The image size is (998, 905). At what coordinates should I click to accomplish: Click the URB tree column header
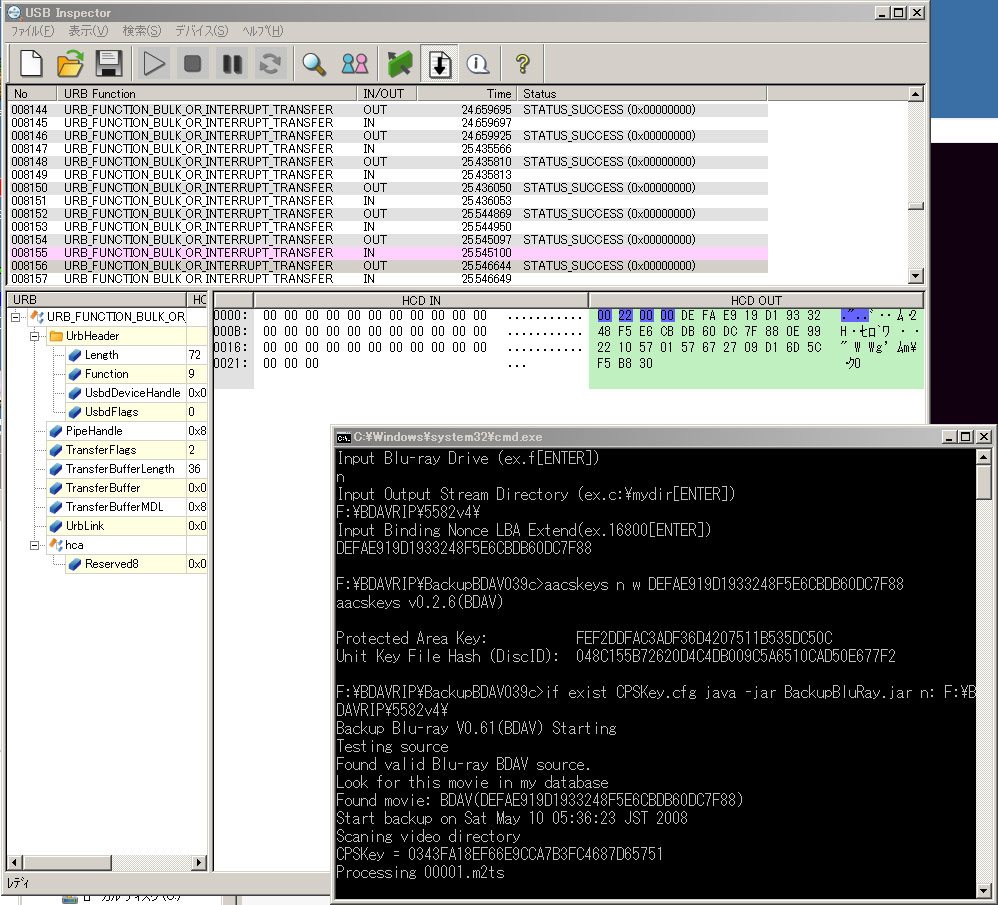[97, 300]
